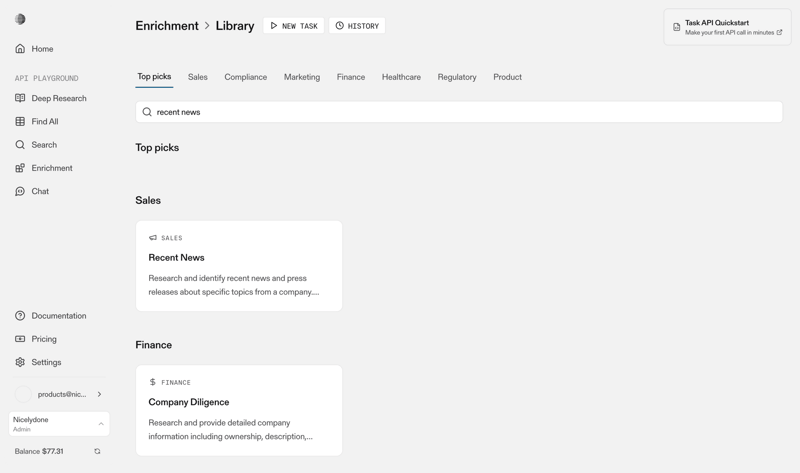Click the app logo in the sidebar
Screen dimensions: 800x473
click(x=20, y=19)
